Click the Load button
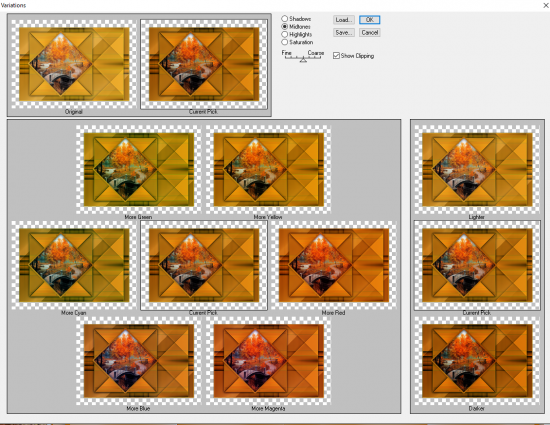This screenshot has height=425, width=550. click(x=344, y=20)
